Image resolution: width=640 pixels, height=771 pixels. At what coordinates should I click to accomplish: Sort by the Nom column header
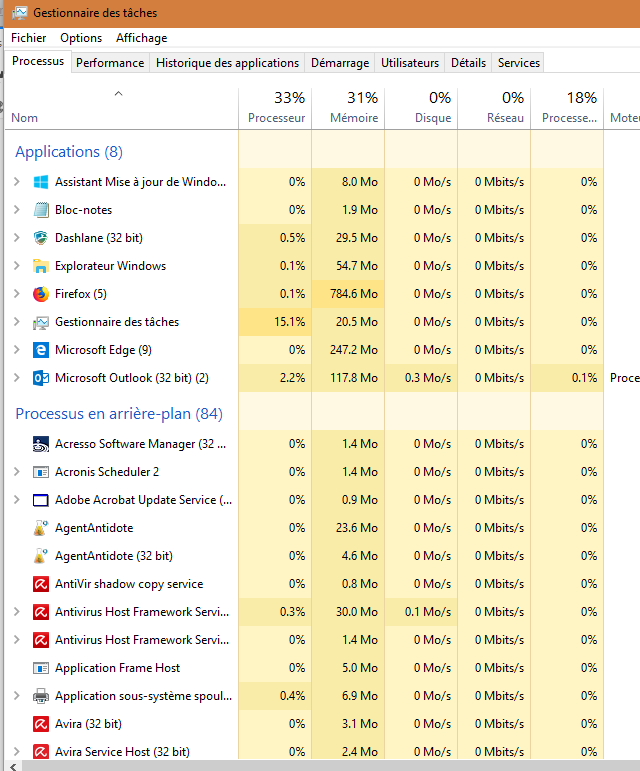click(x=121, y=109)
